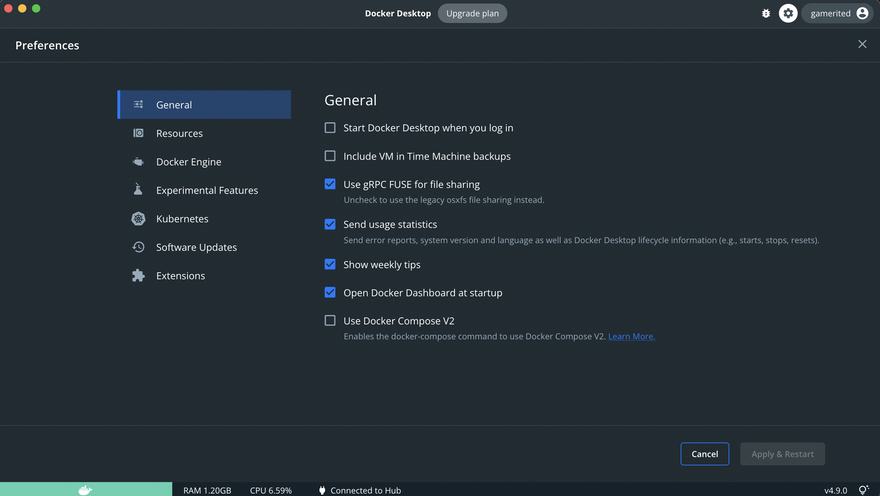This screenshot has width=880, height=496.
Task: Open the Learn More link
Action: (x=631, y=337)
